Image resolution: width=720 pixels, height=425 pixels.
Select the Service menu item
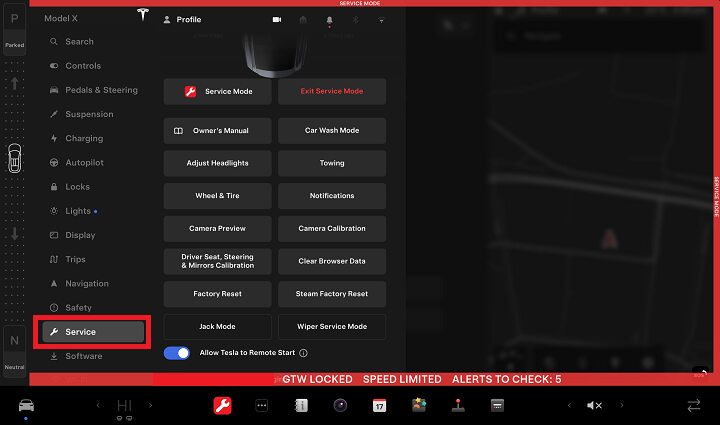93,332
